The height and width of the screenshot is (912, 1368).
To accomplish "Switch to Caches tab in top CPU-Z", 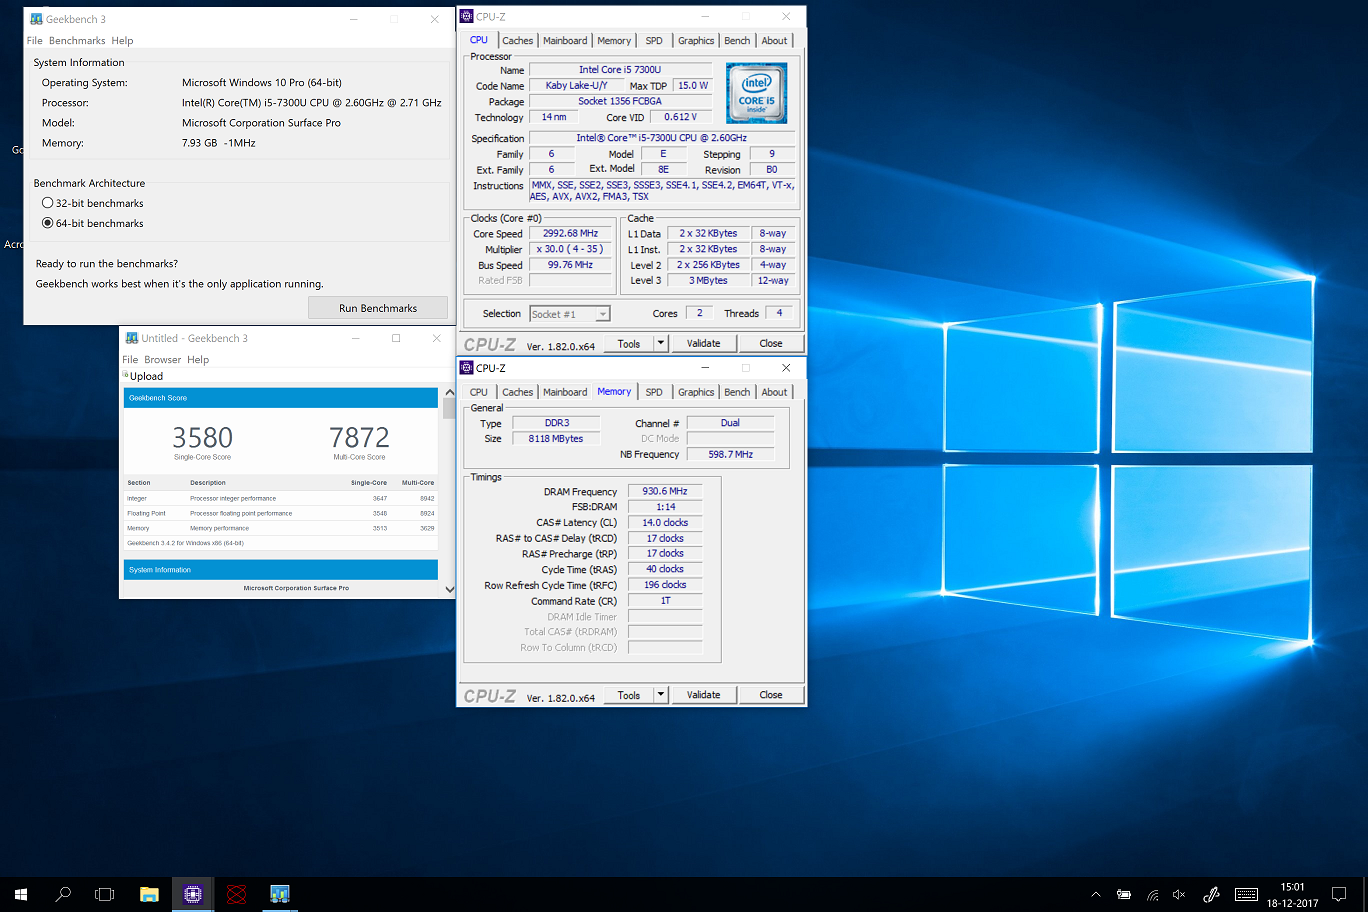I will coord(517,41).
